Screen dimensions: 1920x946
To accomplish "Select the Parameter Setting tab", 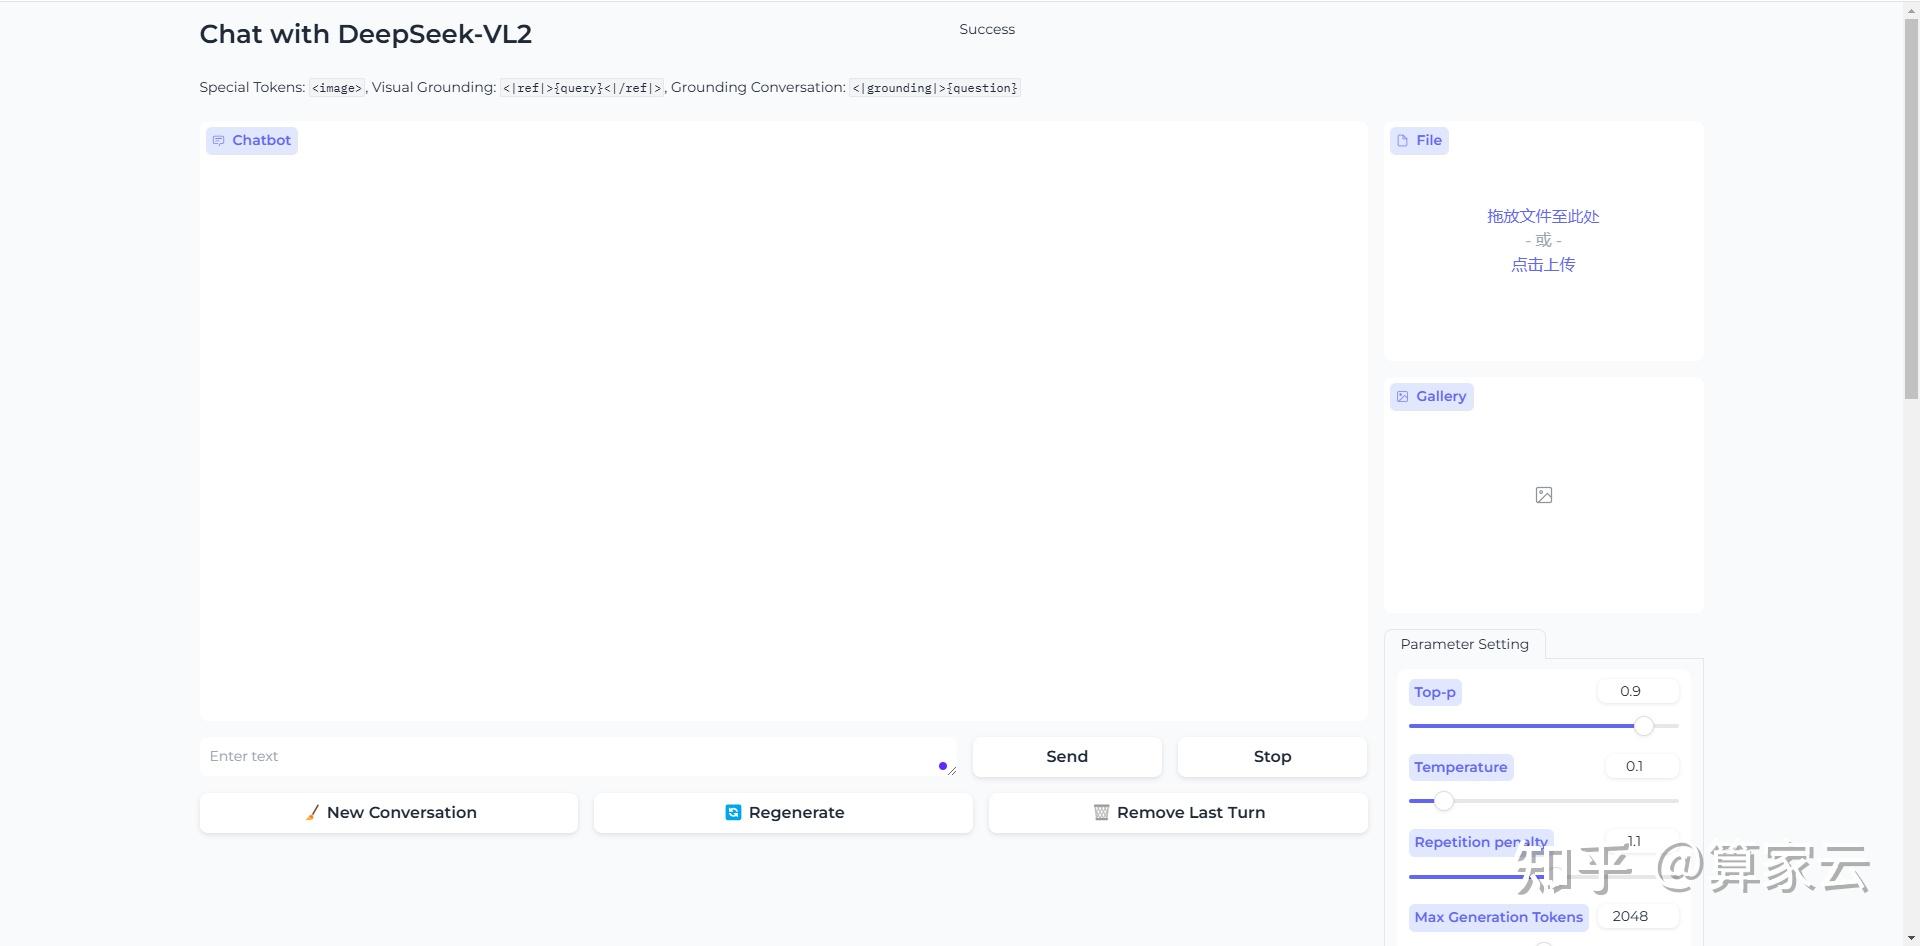I will point(1463,644).
